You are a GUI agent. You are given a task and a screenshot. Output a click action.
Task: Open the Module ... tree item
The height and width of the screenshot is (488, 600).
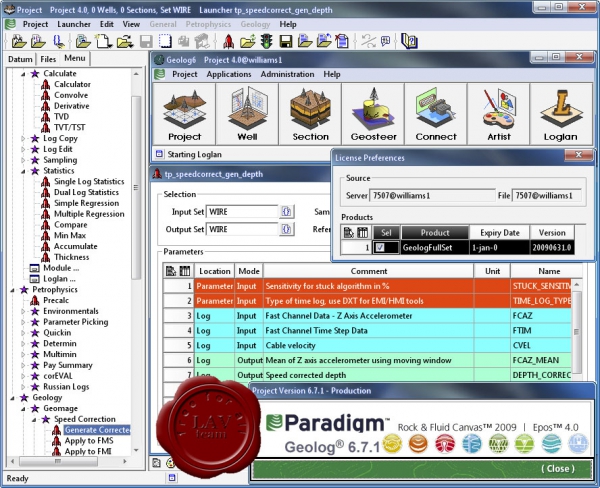61,268
